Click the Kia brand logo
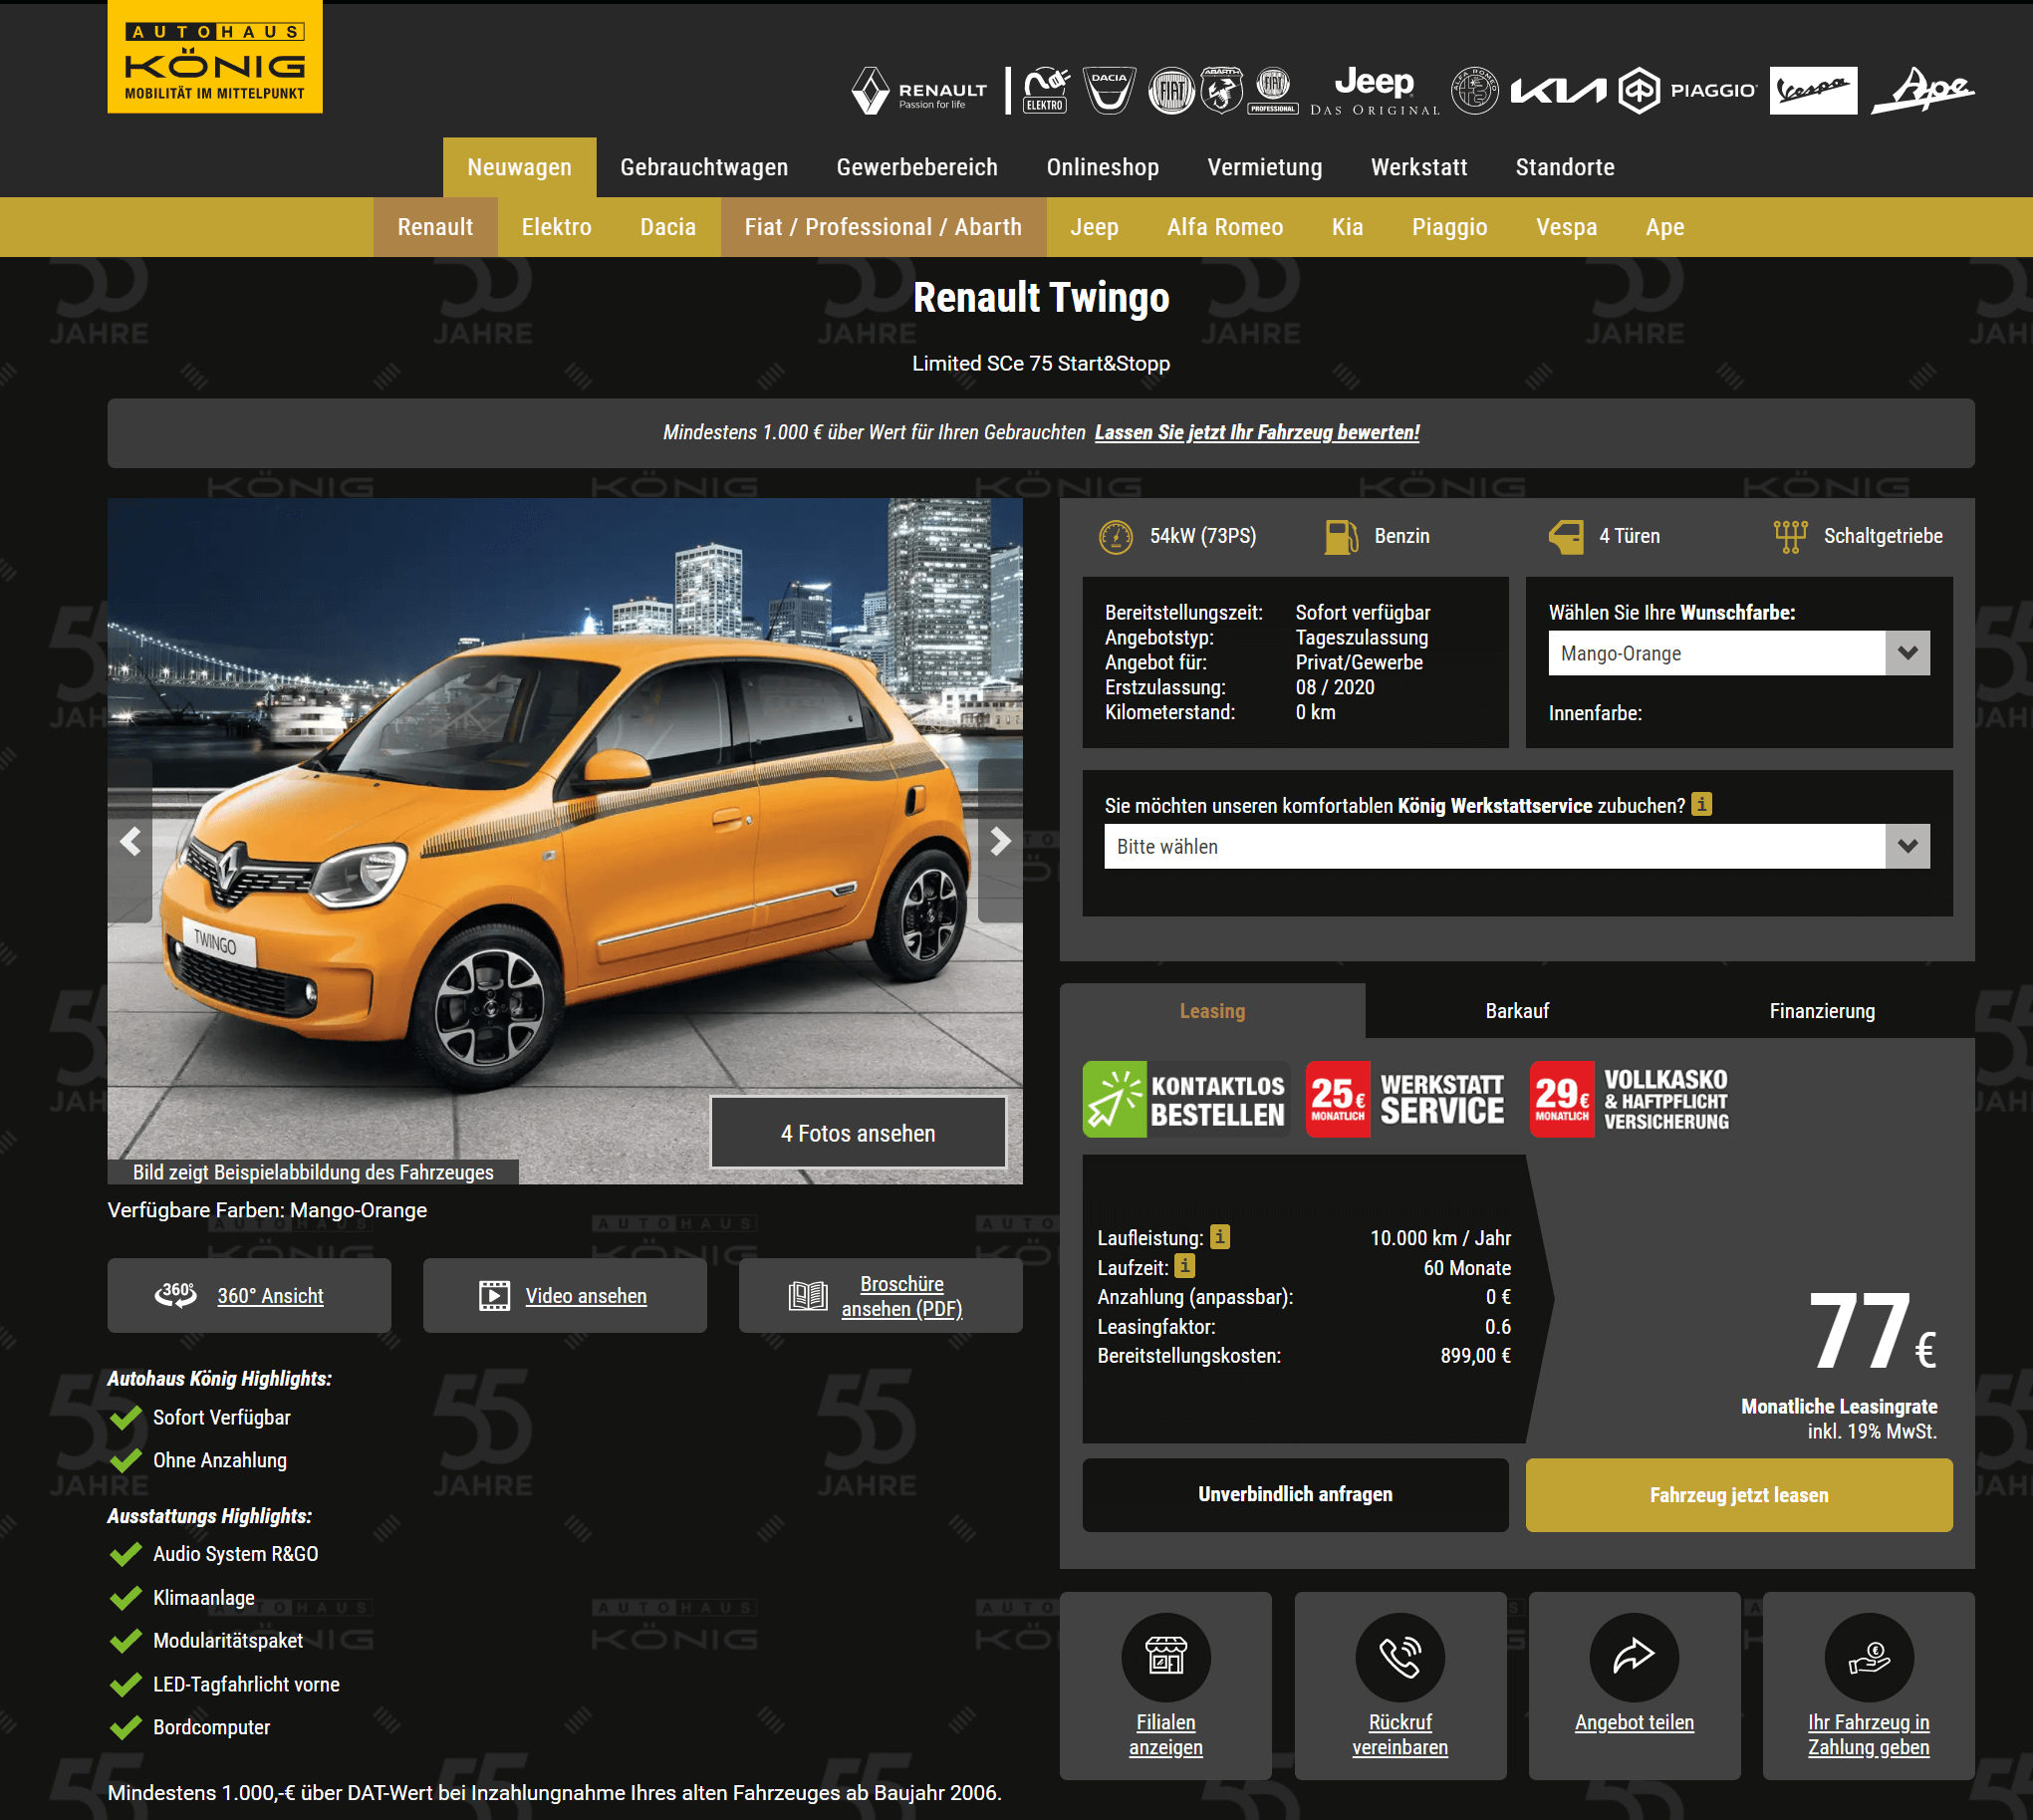Screen dimensions: 2033x1820 (1557, 91)
